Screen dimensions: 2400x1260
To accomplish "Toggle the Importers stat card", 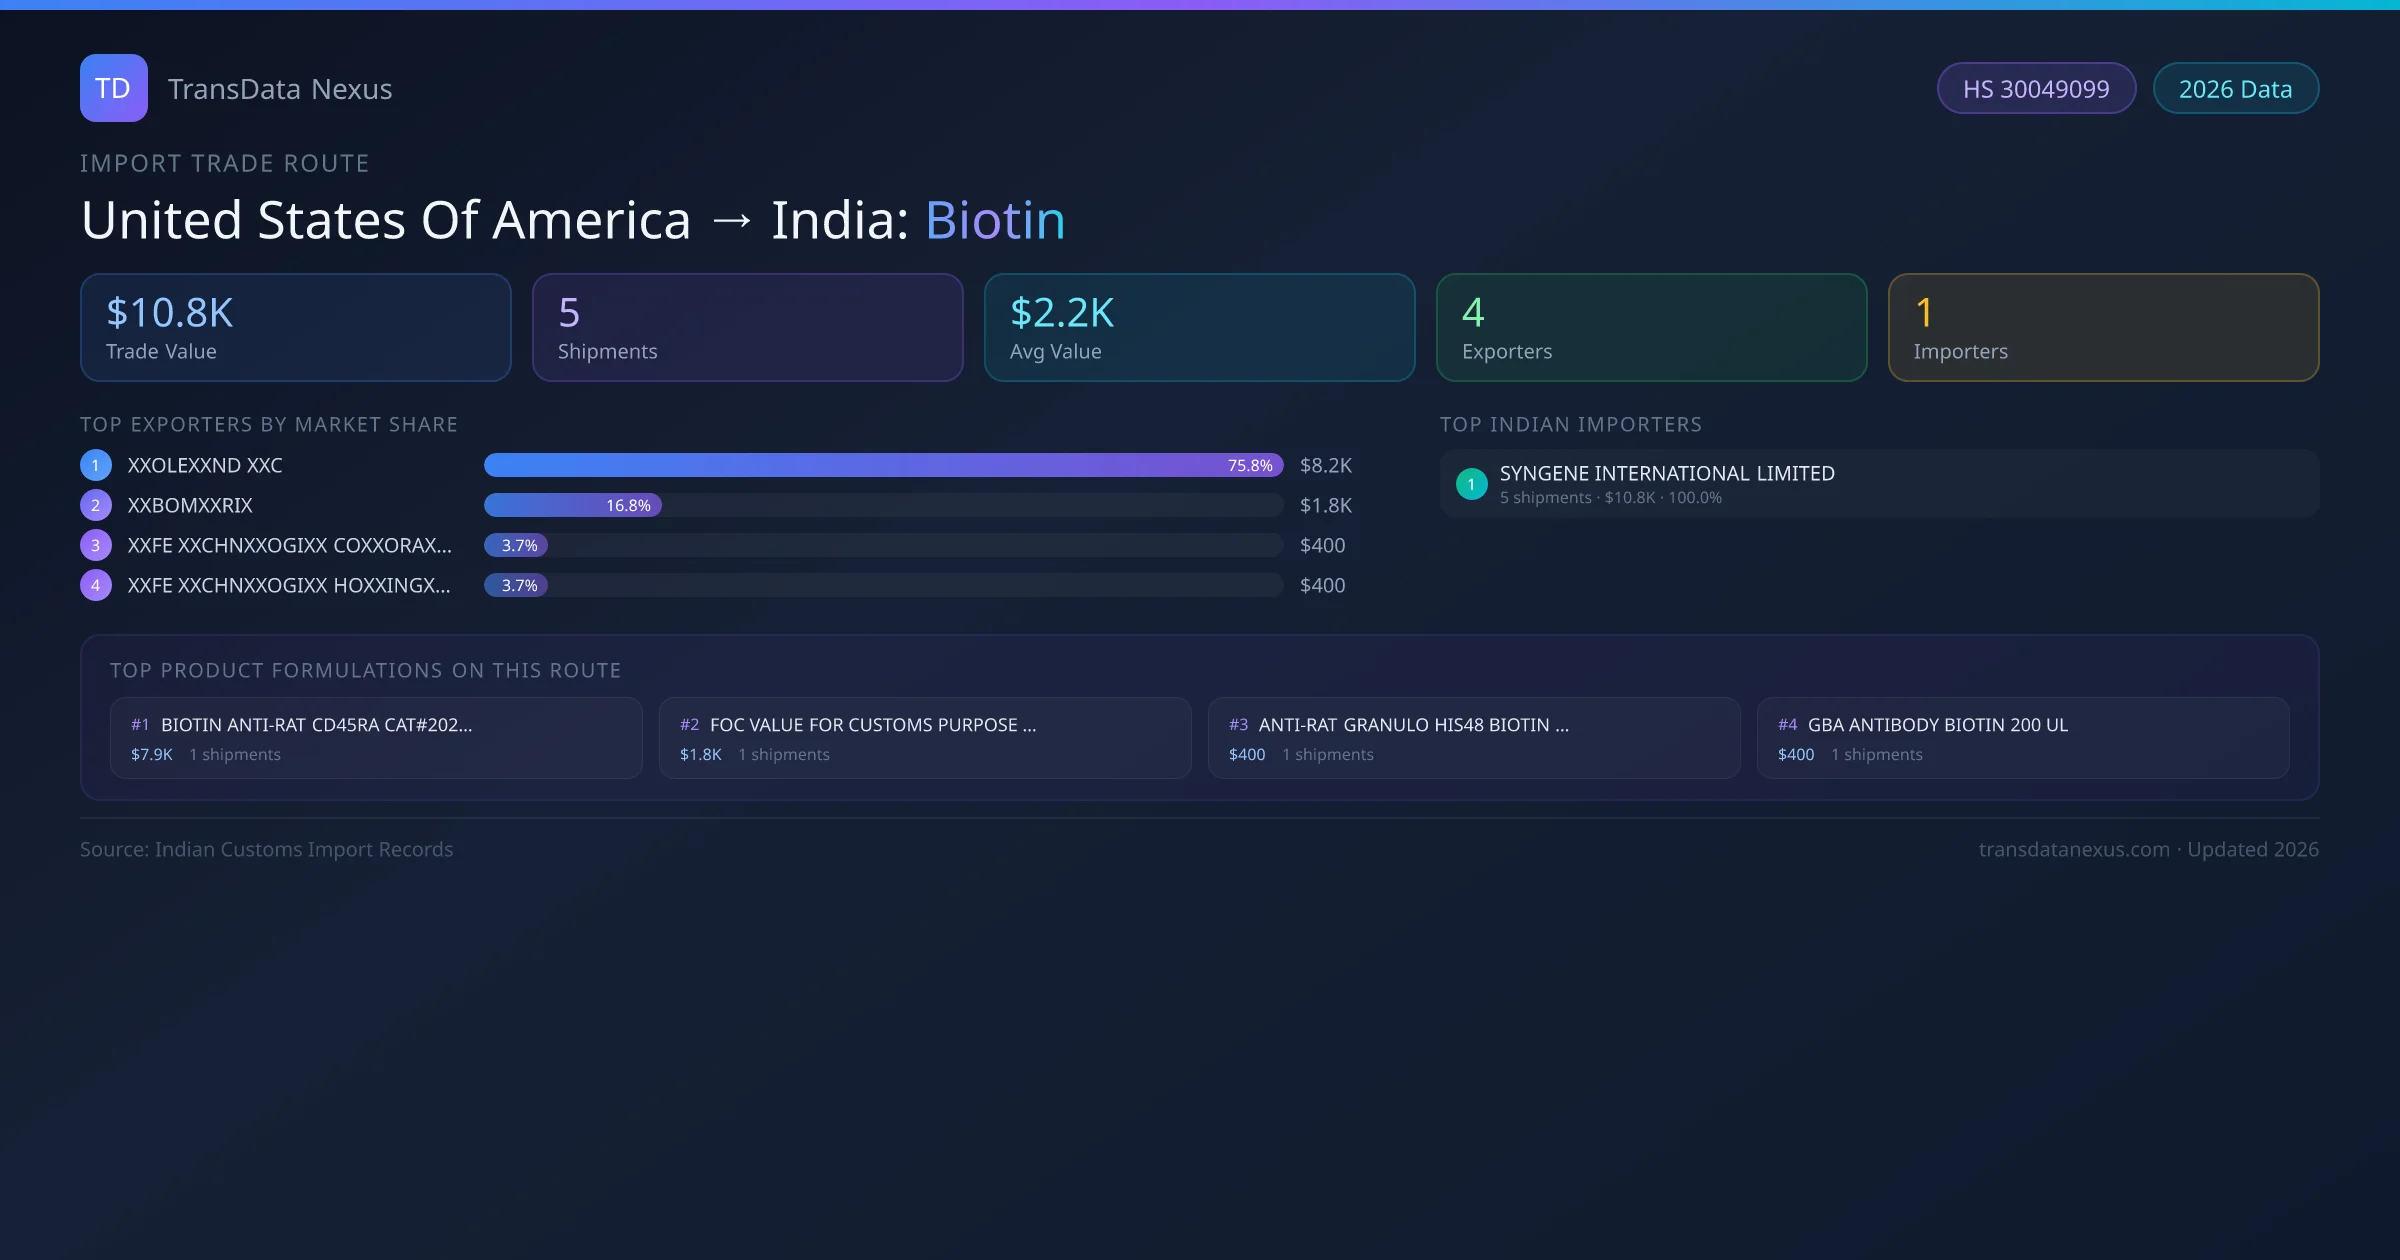I will (x=2103, y=327).
